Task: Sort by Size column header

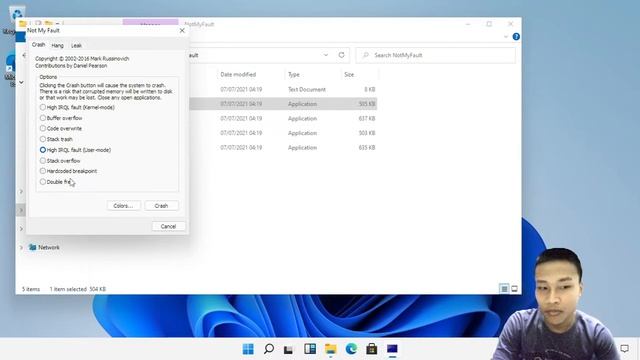Action: point(349,75)
